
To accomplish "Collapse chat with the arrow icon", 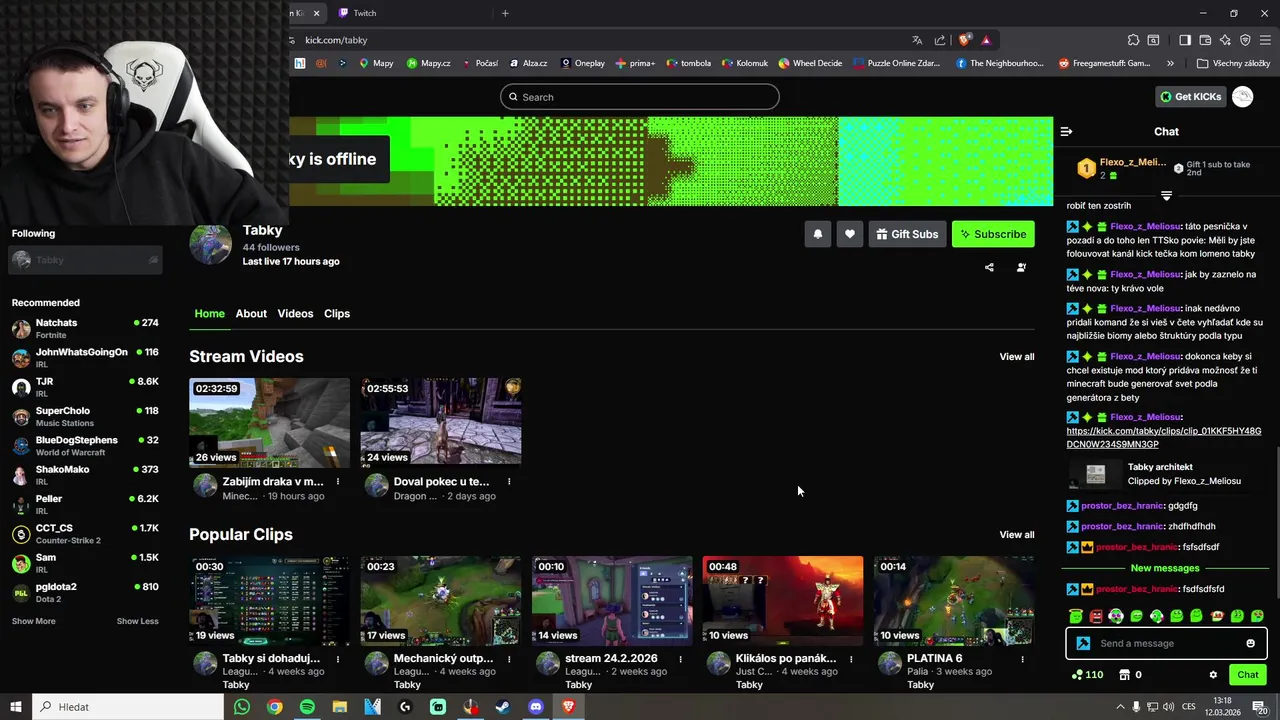I will coord(1066,131).
